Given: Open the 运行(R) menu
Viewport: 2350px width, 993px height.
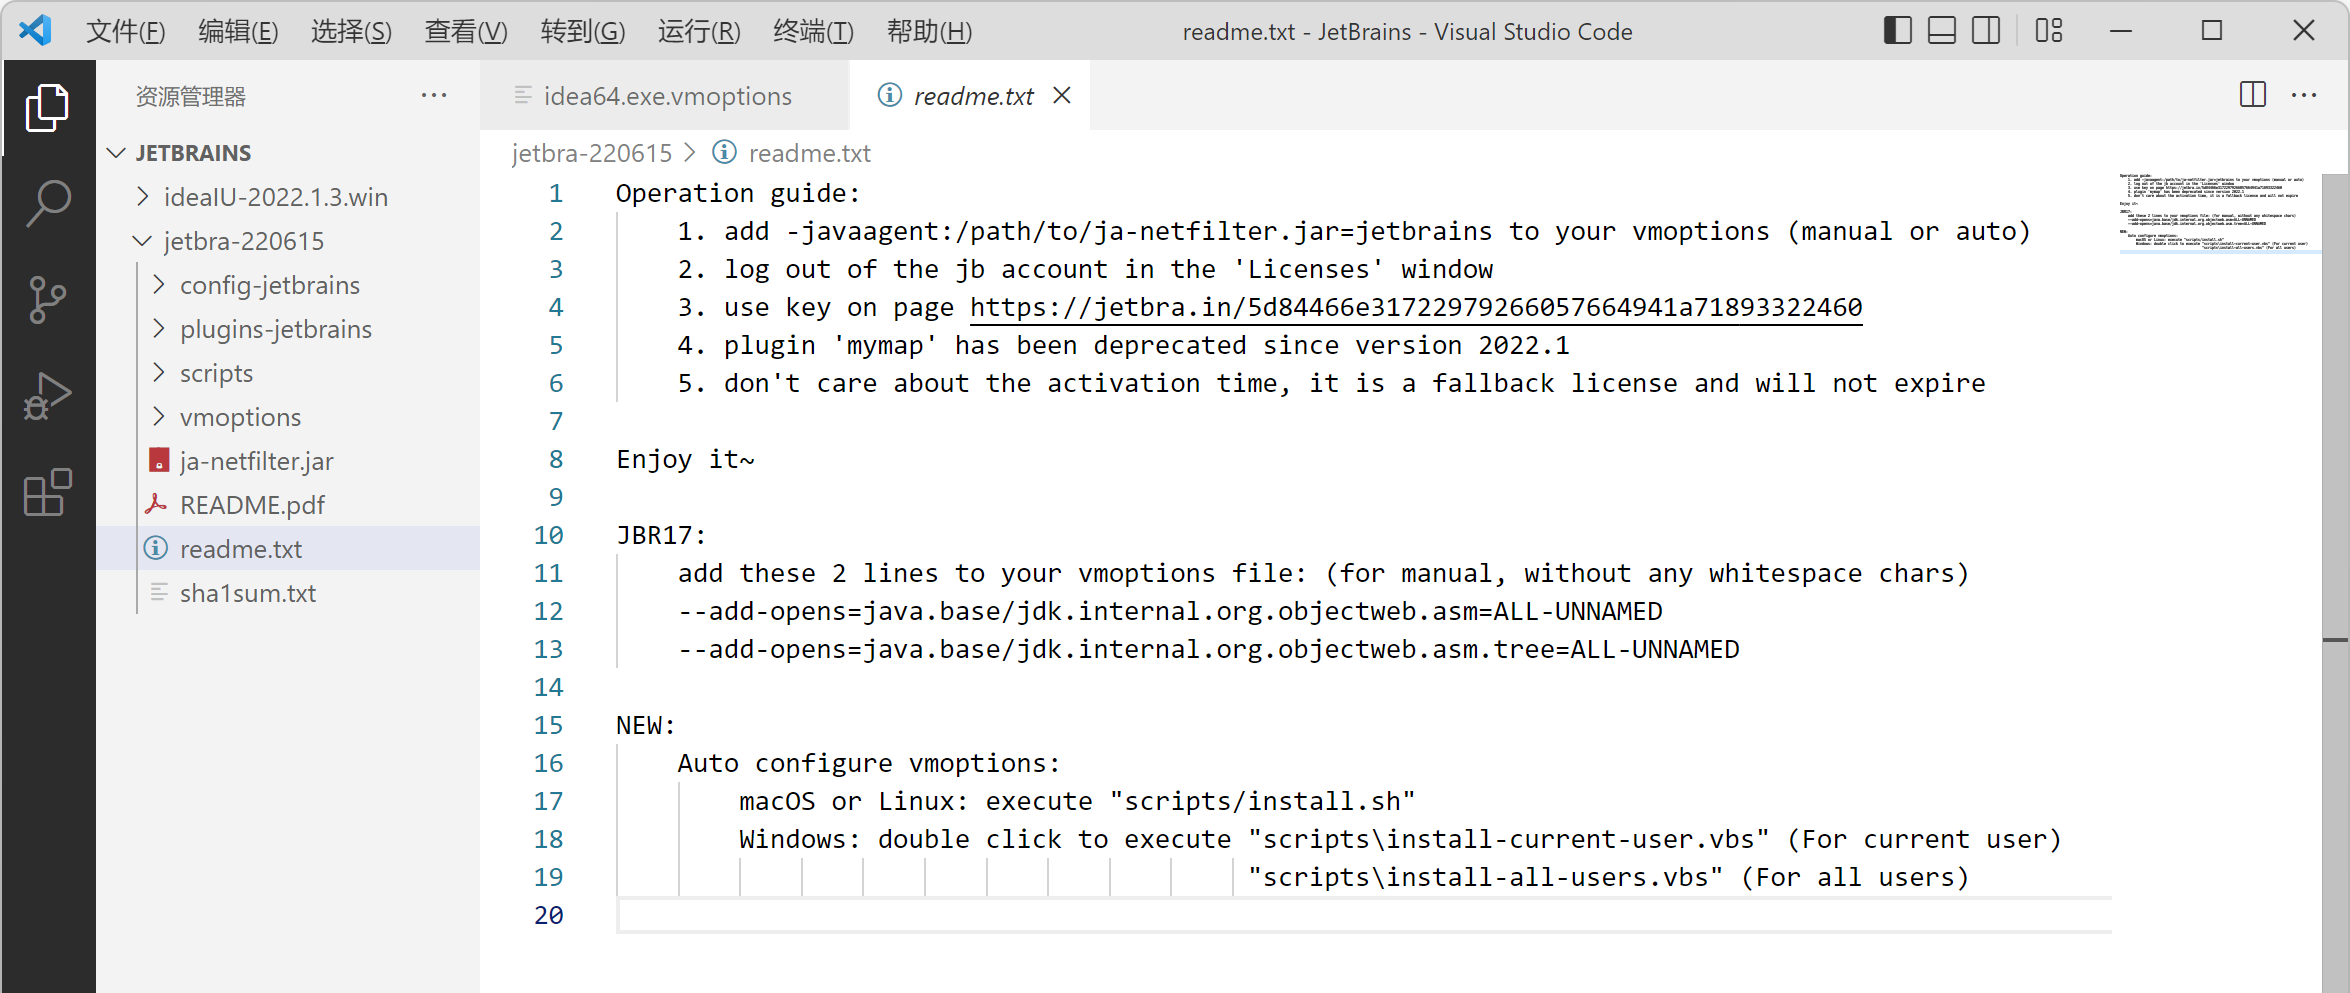Looking at the screenshot, I should click(x=699, y=31).
